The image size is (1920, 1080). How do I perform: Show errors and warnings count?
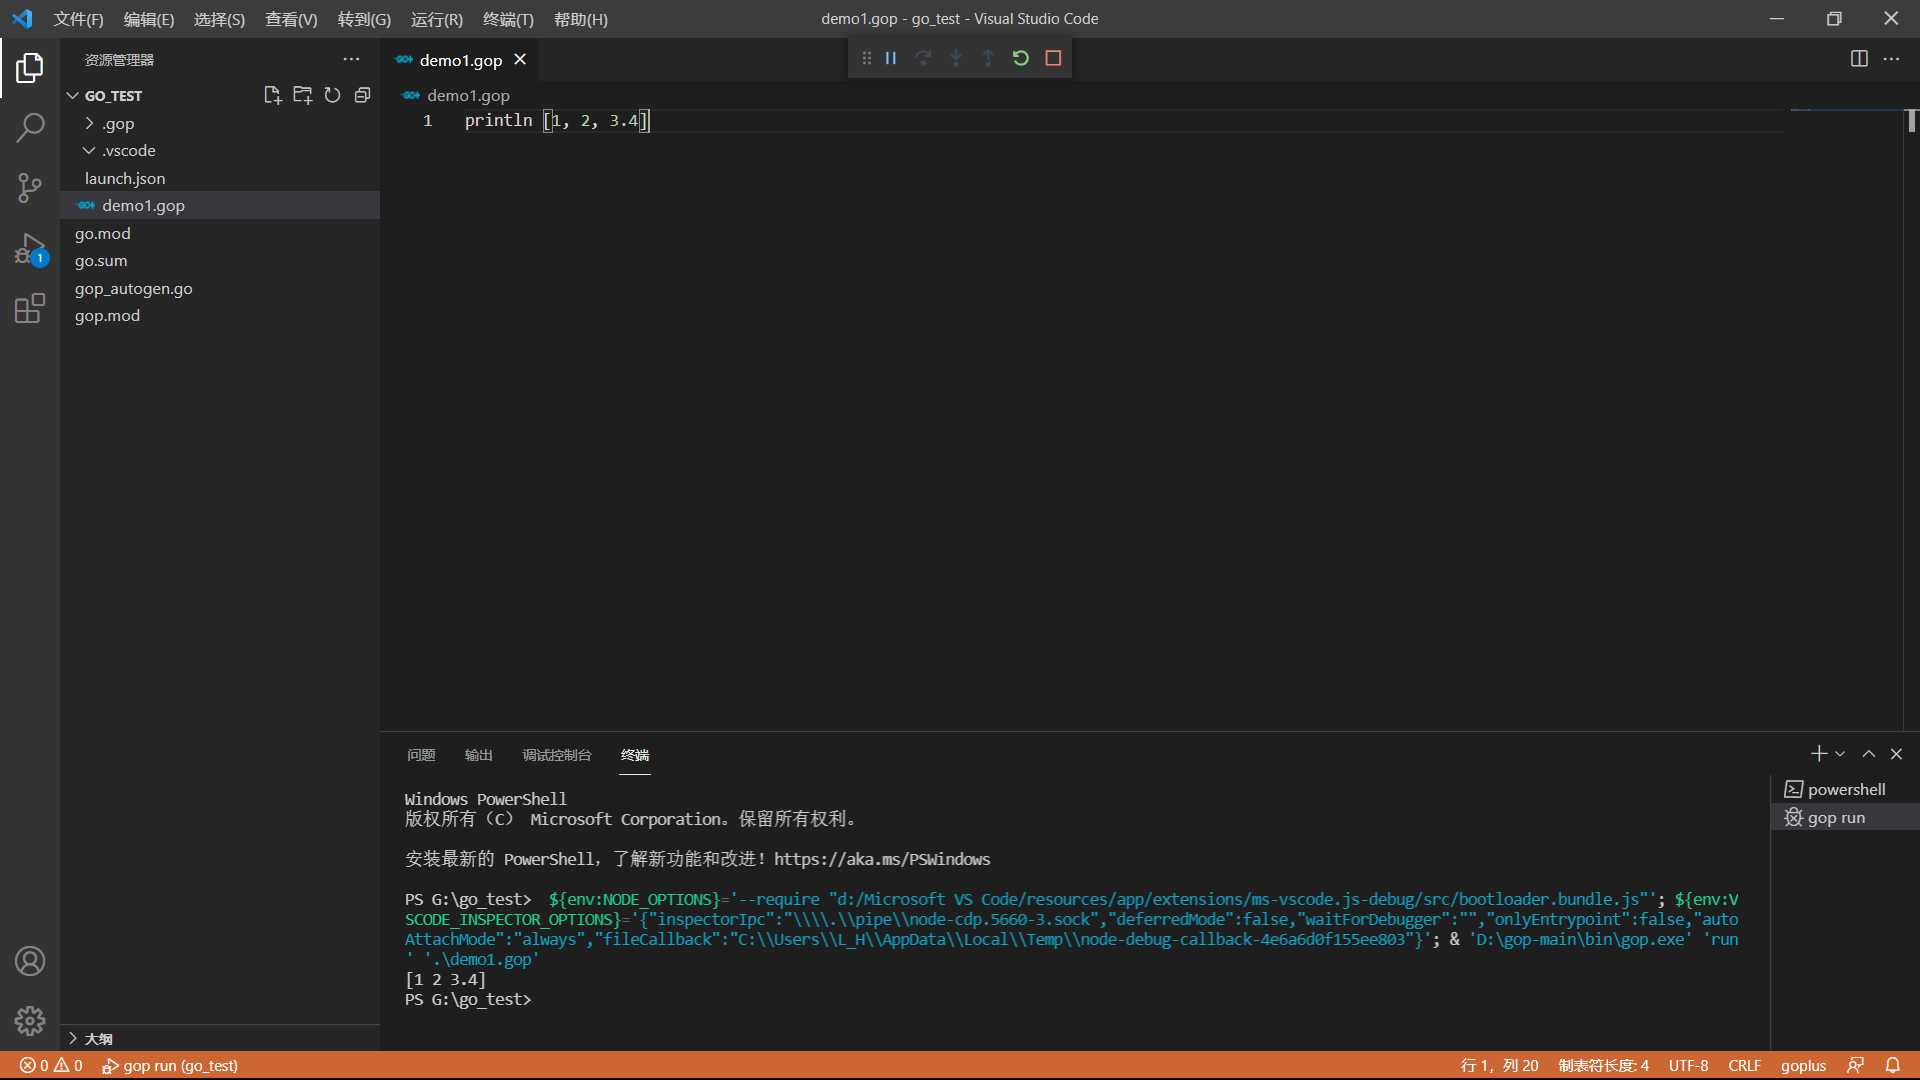pyautogui.click(x=51, y=1065)
